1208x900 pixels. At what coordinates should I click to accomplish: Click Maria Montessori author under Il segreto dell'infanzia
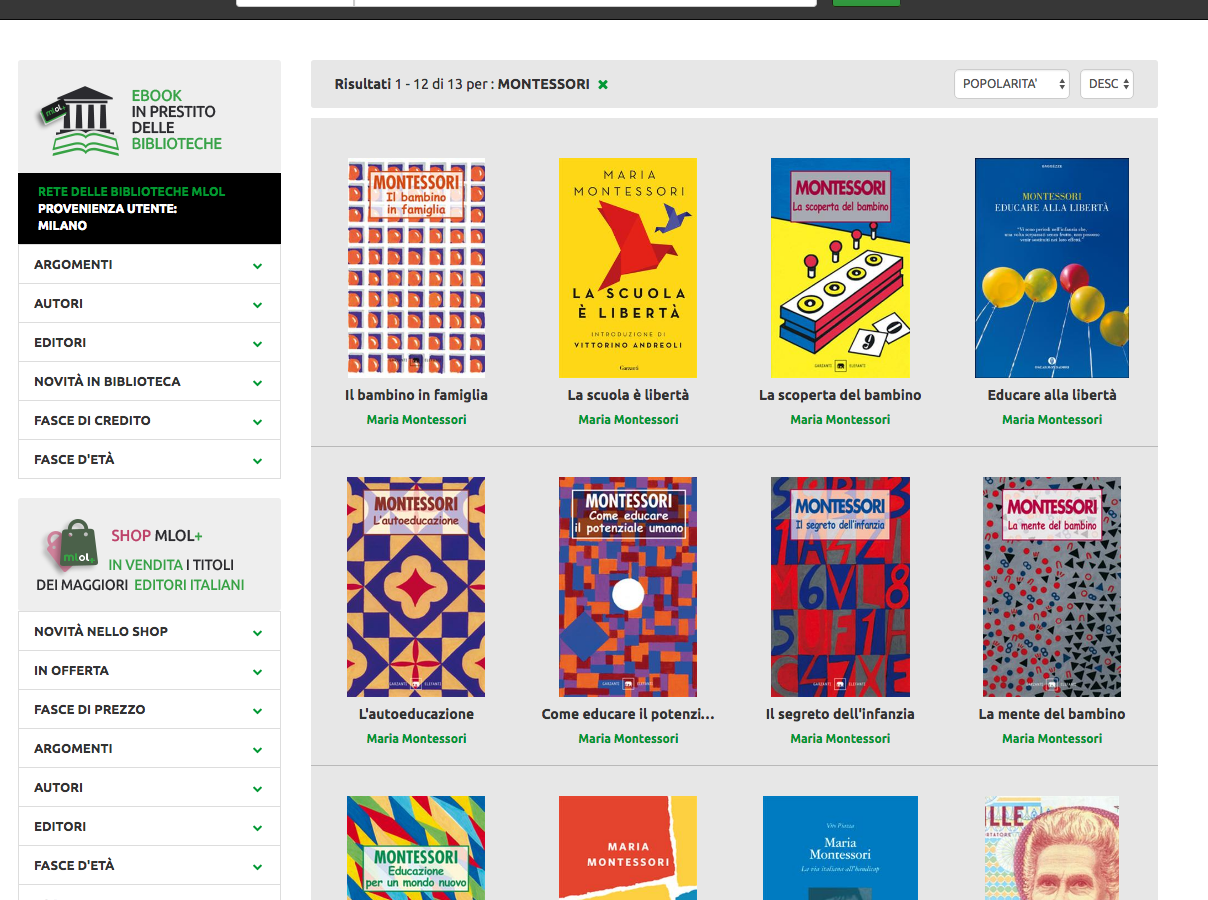tap(840, 739)
